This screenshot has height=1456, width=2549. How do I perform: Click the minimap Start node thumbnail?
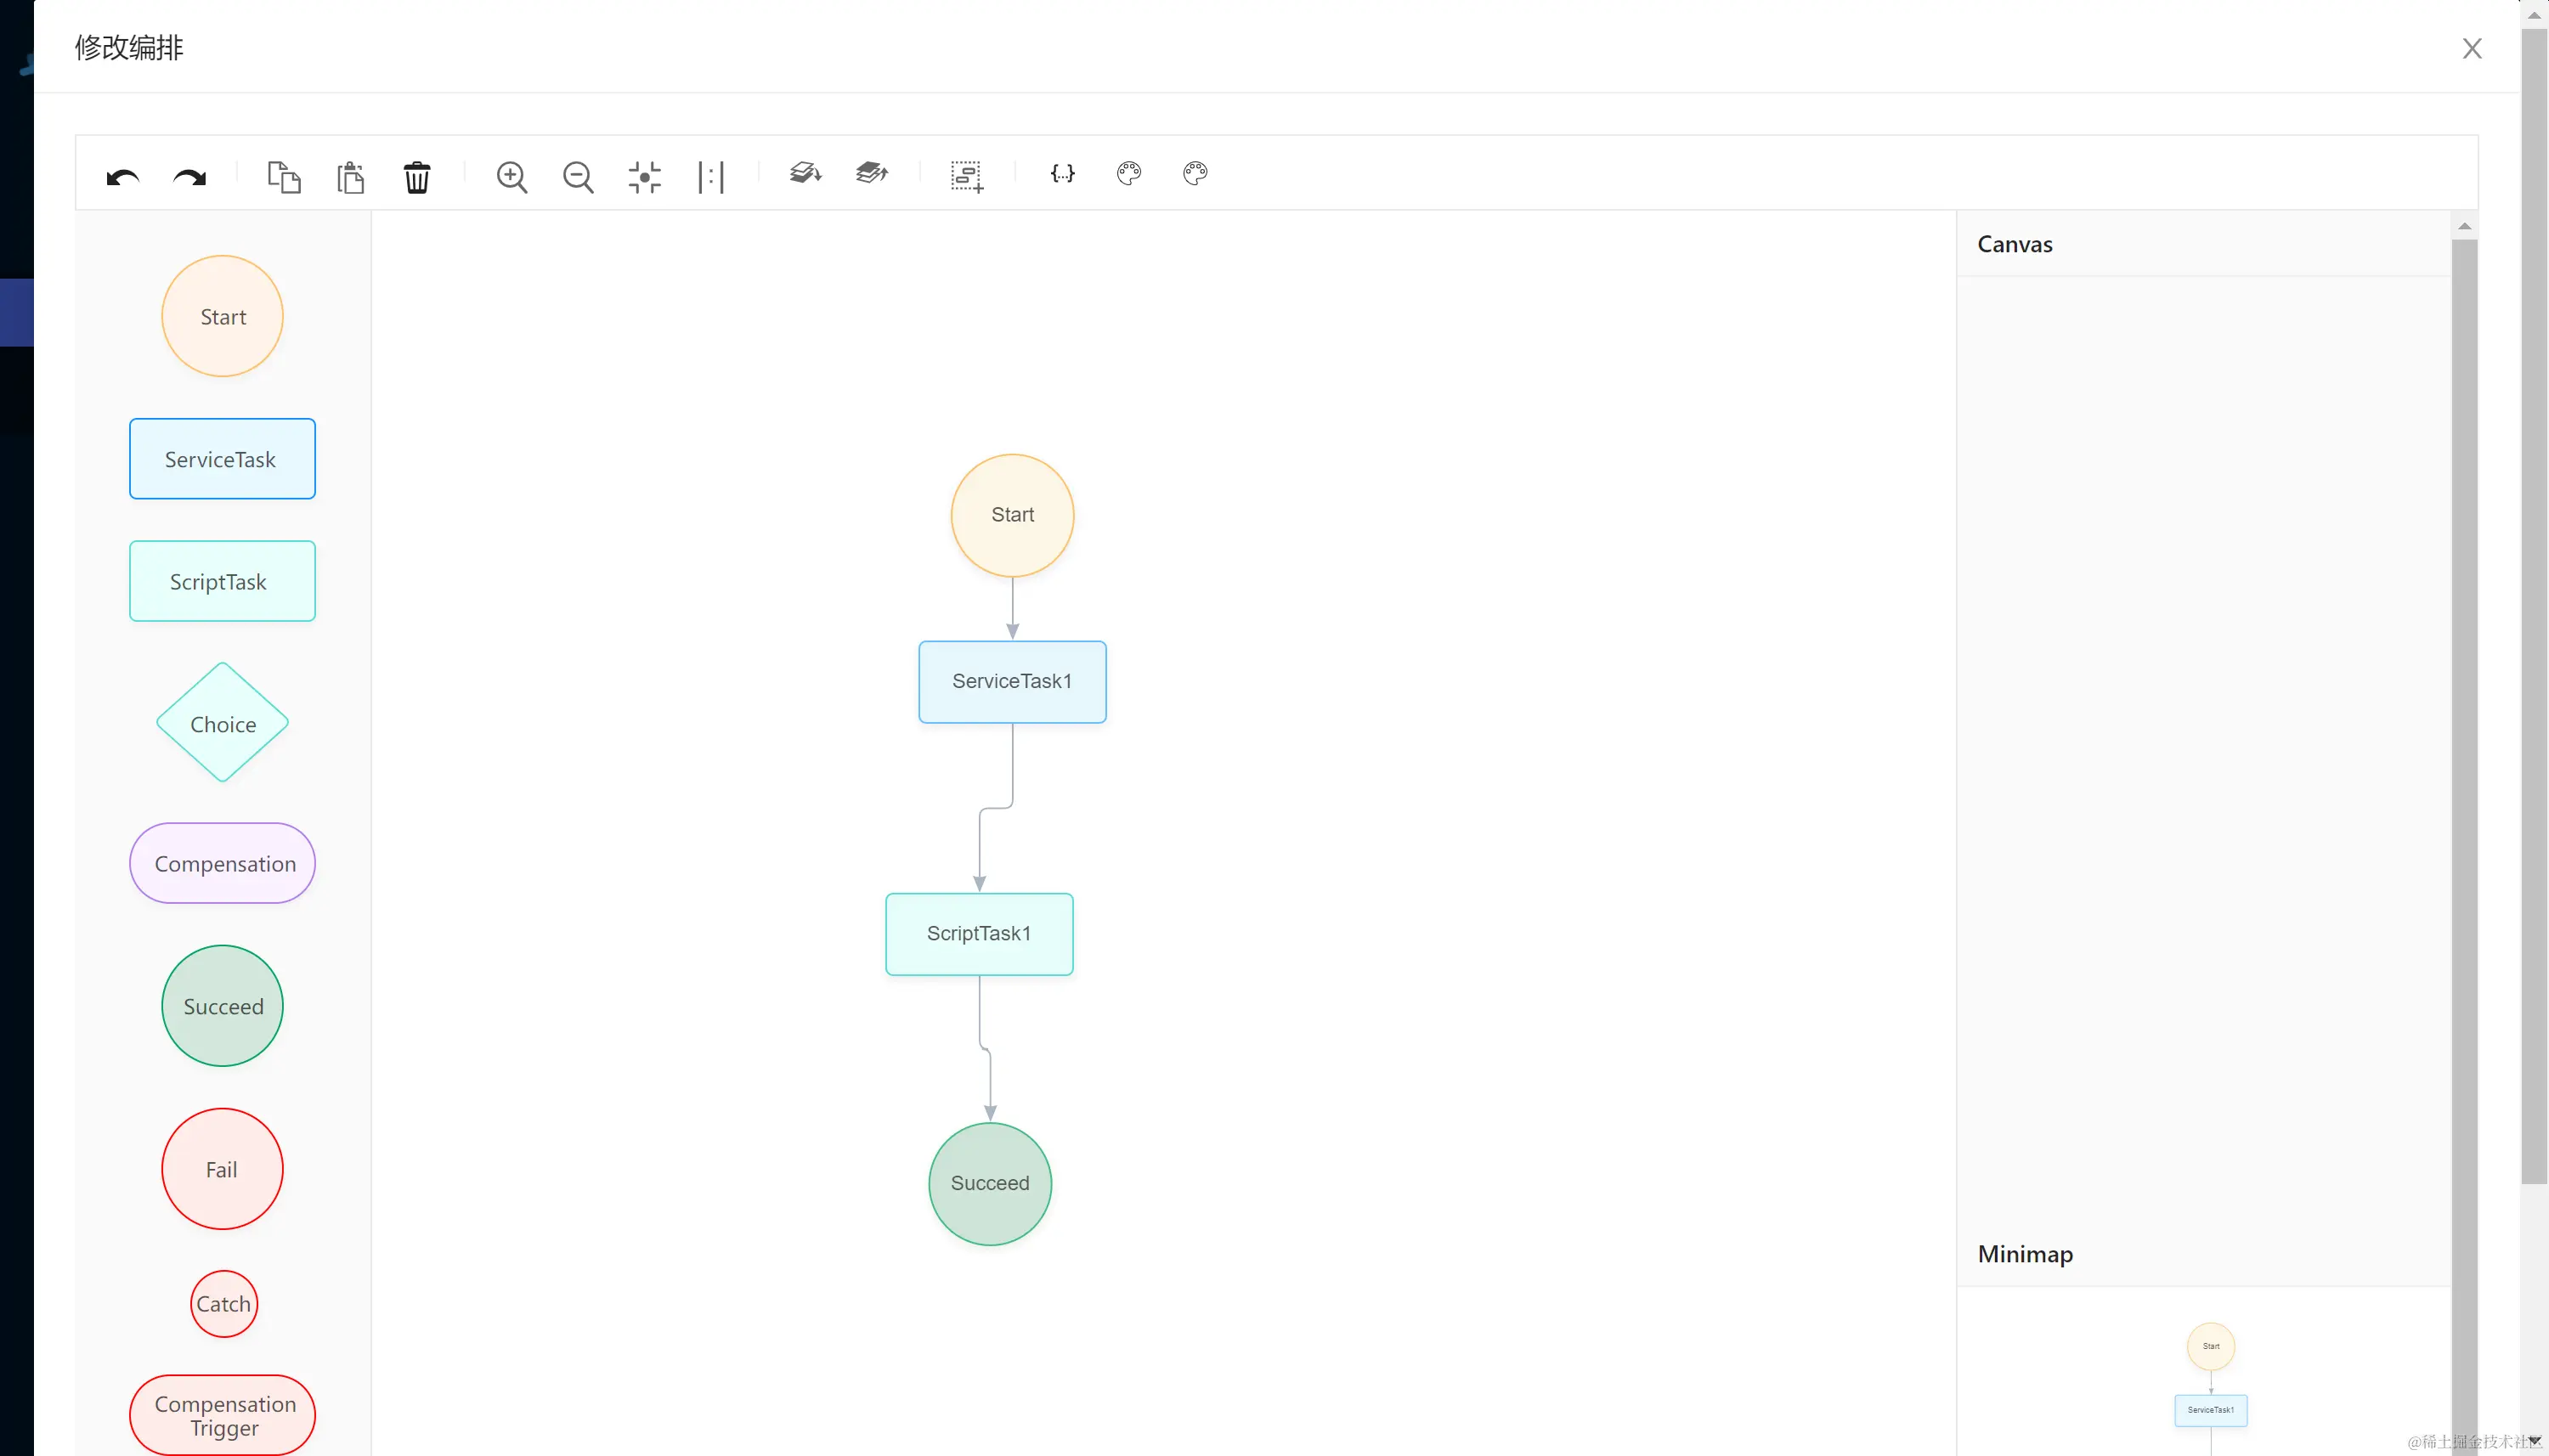point(2210,1346)
